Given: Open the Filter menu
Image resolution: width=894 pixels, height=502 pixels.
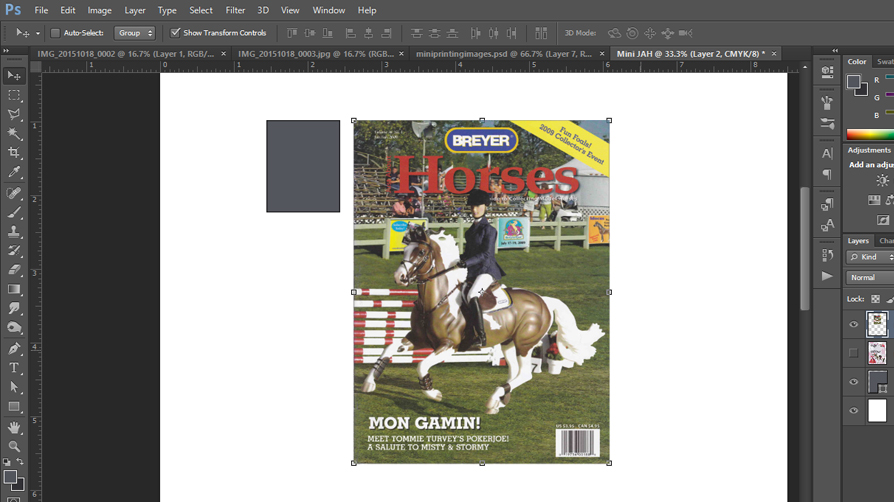Looking at the screenshot, I should pos(235,10).
